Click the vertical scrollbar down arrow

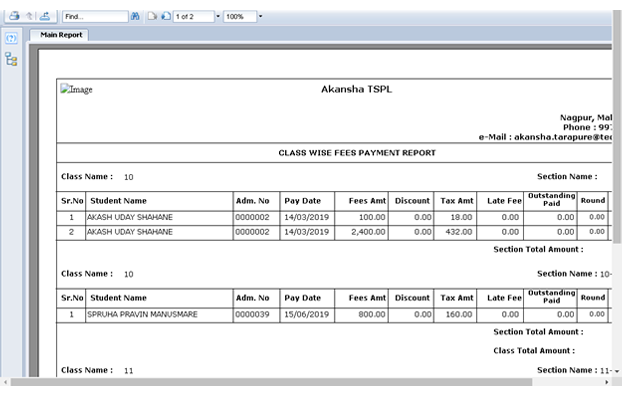(x=617, y=371)
